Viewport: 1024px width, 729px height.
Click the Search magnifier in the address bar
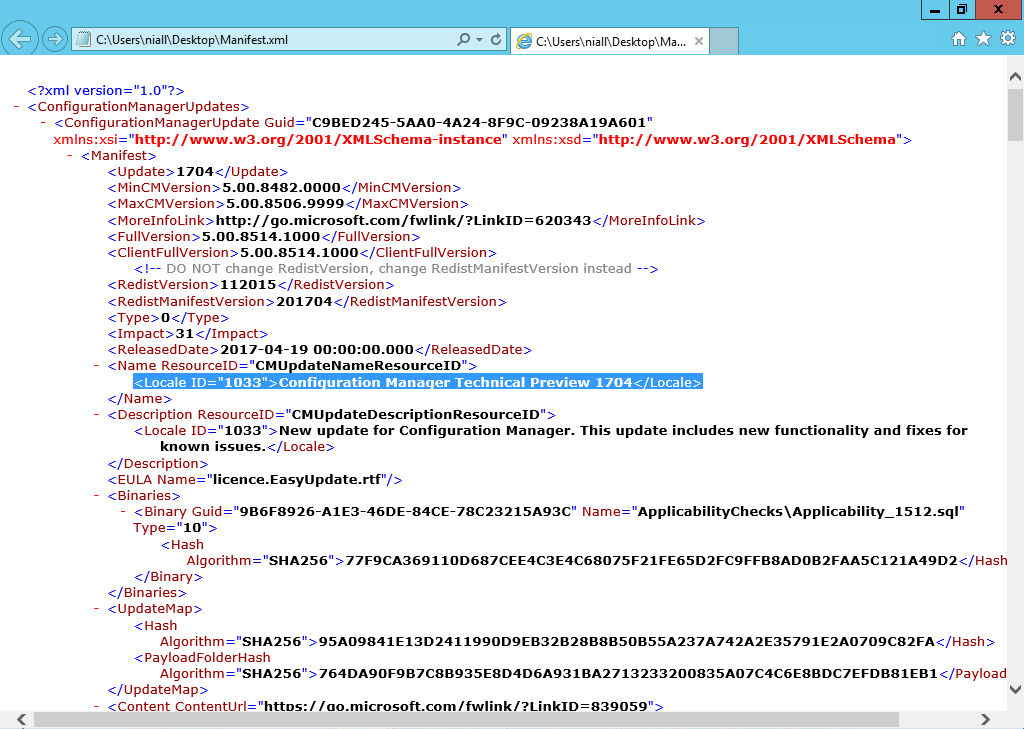click(x=464, y=40)
